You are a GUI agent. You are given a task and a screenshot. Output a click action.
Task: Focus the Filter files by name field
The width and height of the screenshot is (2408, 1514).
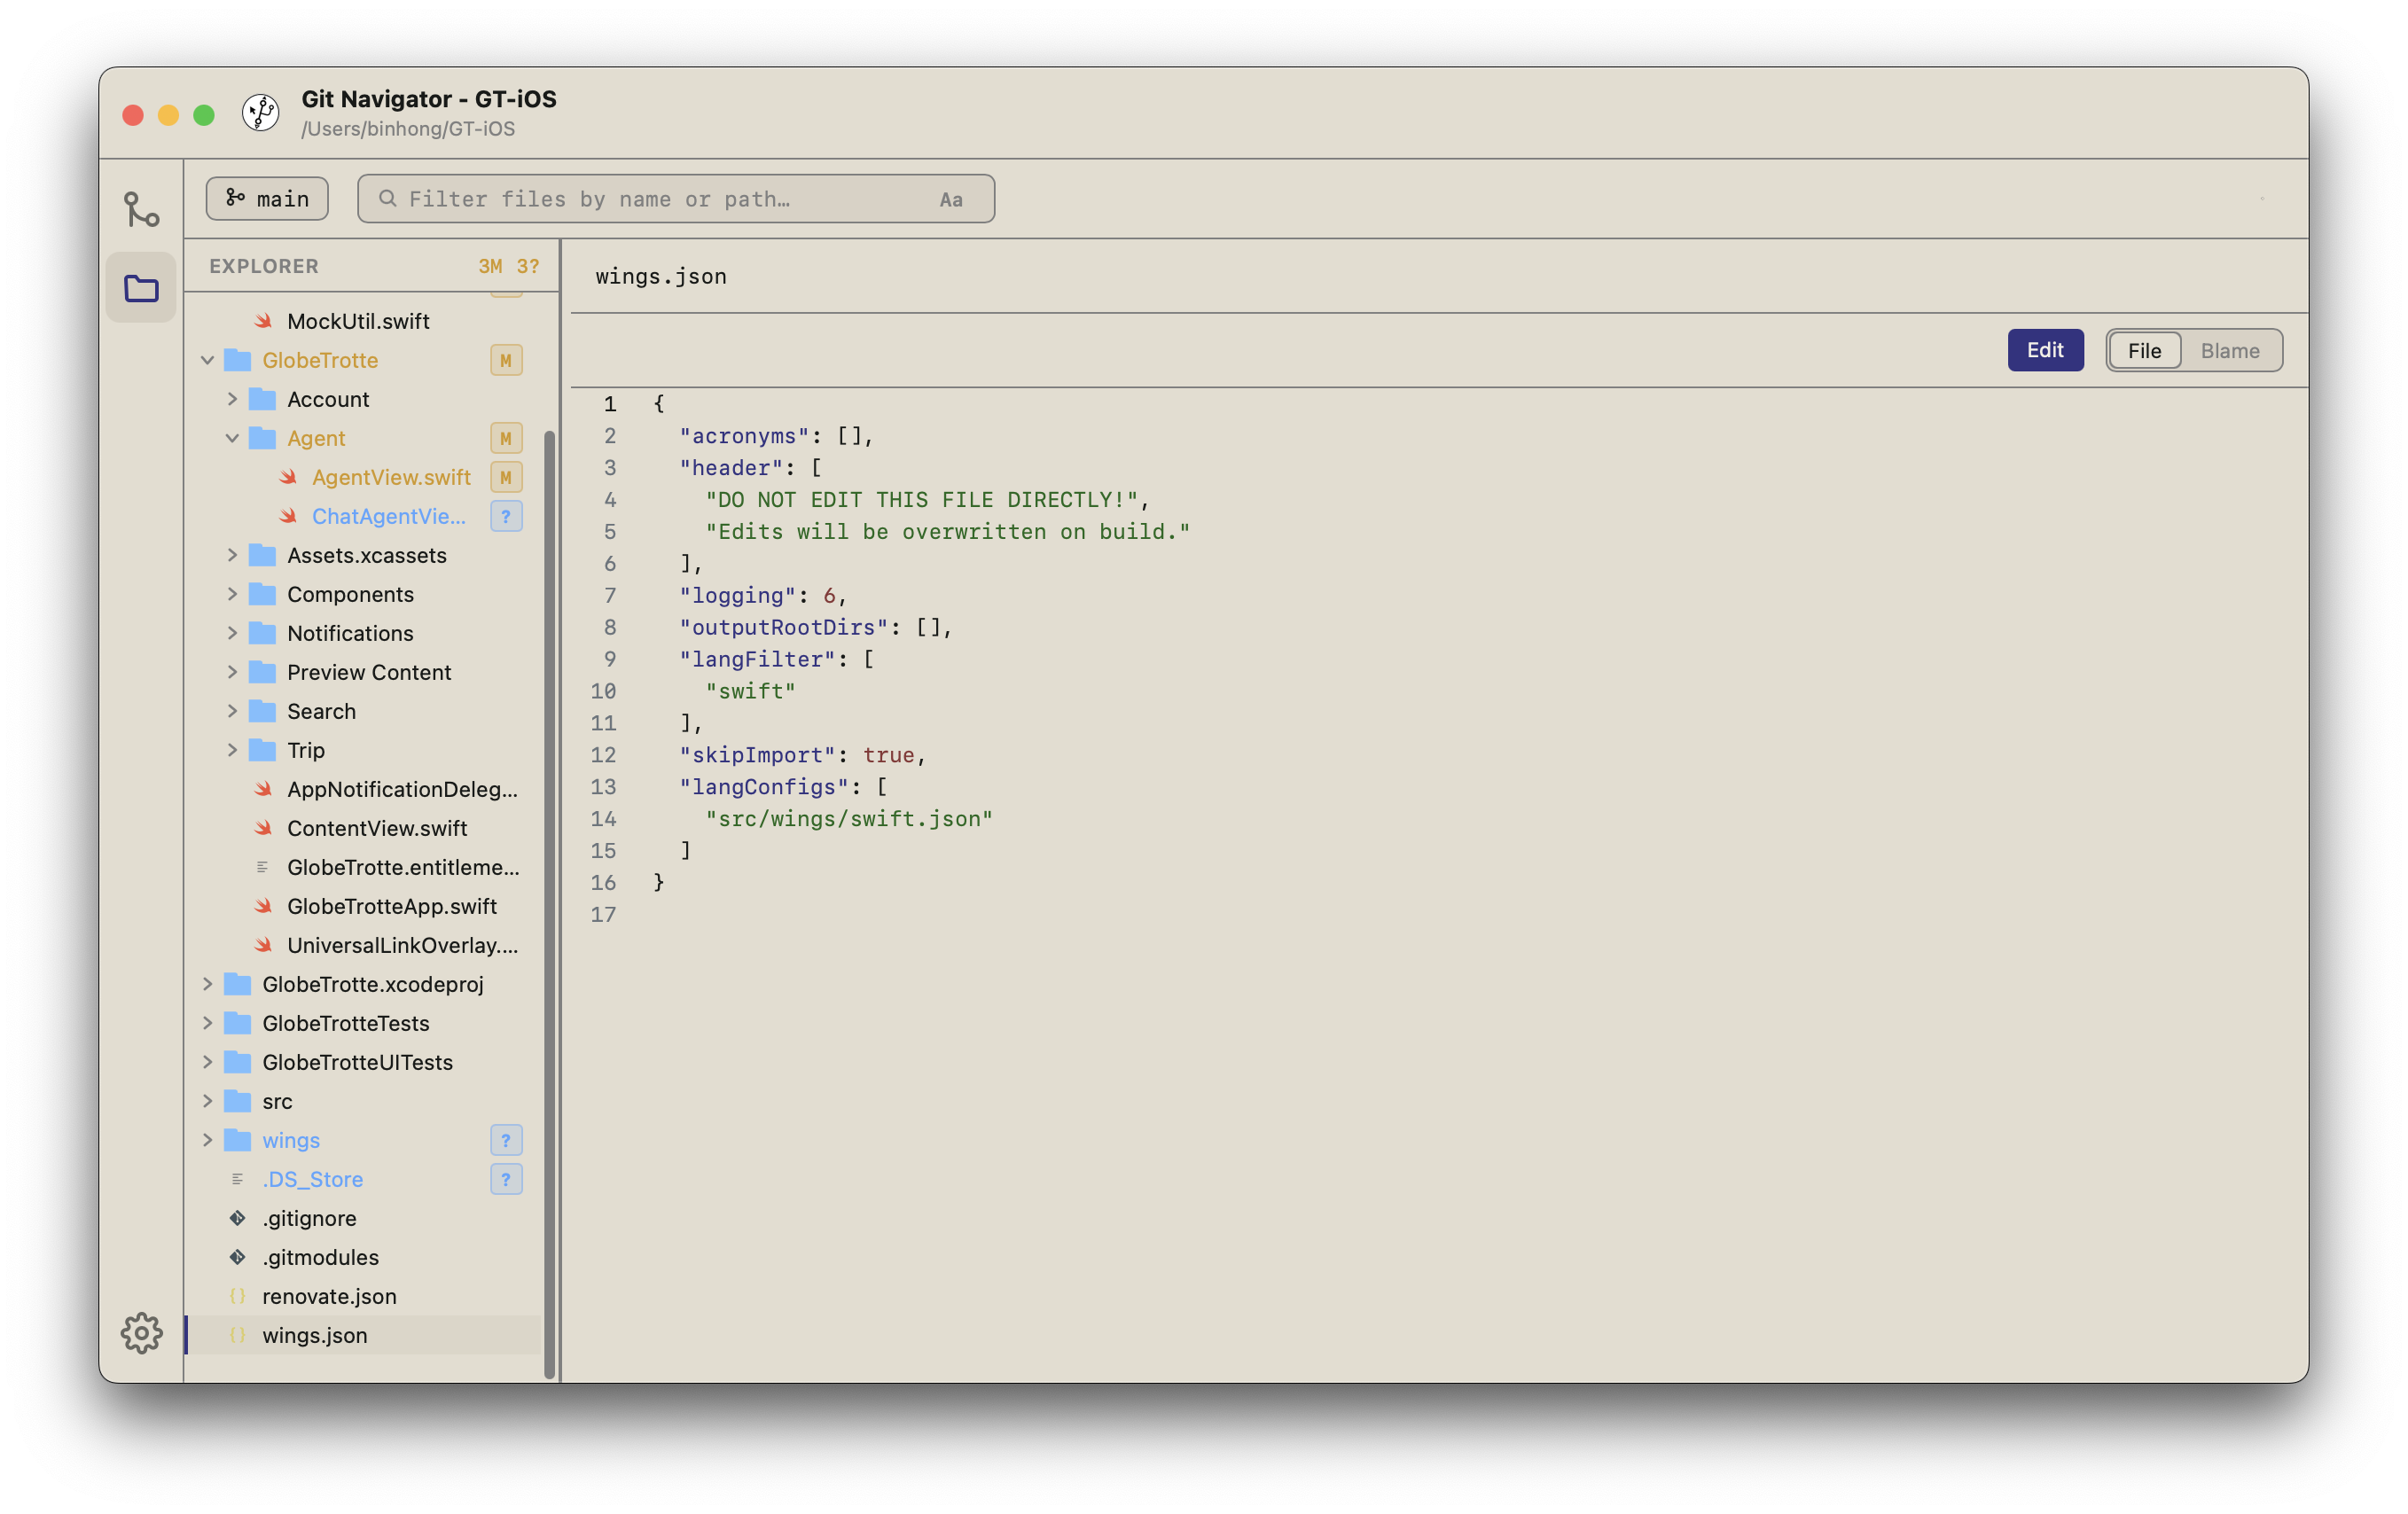(x=676, y=198)
